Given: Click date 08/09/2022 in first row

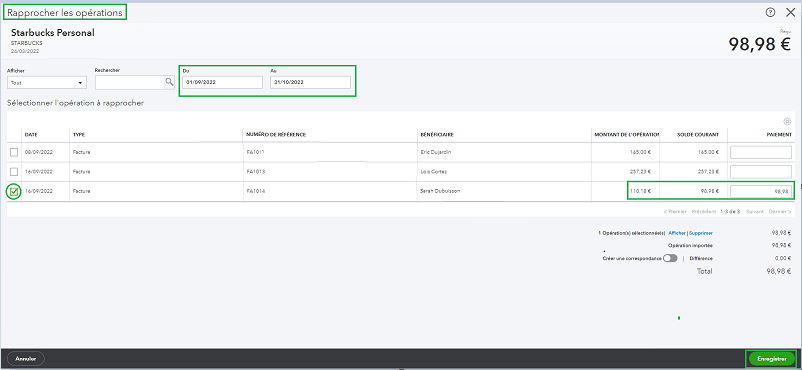Looking at the screenshot, I should point(39,152).
